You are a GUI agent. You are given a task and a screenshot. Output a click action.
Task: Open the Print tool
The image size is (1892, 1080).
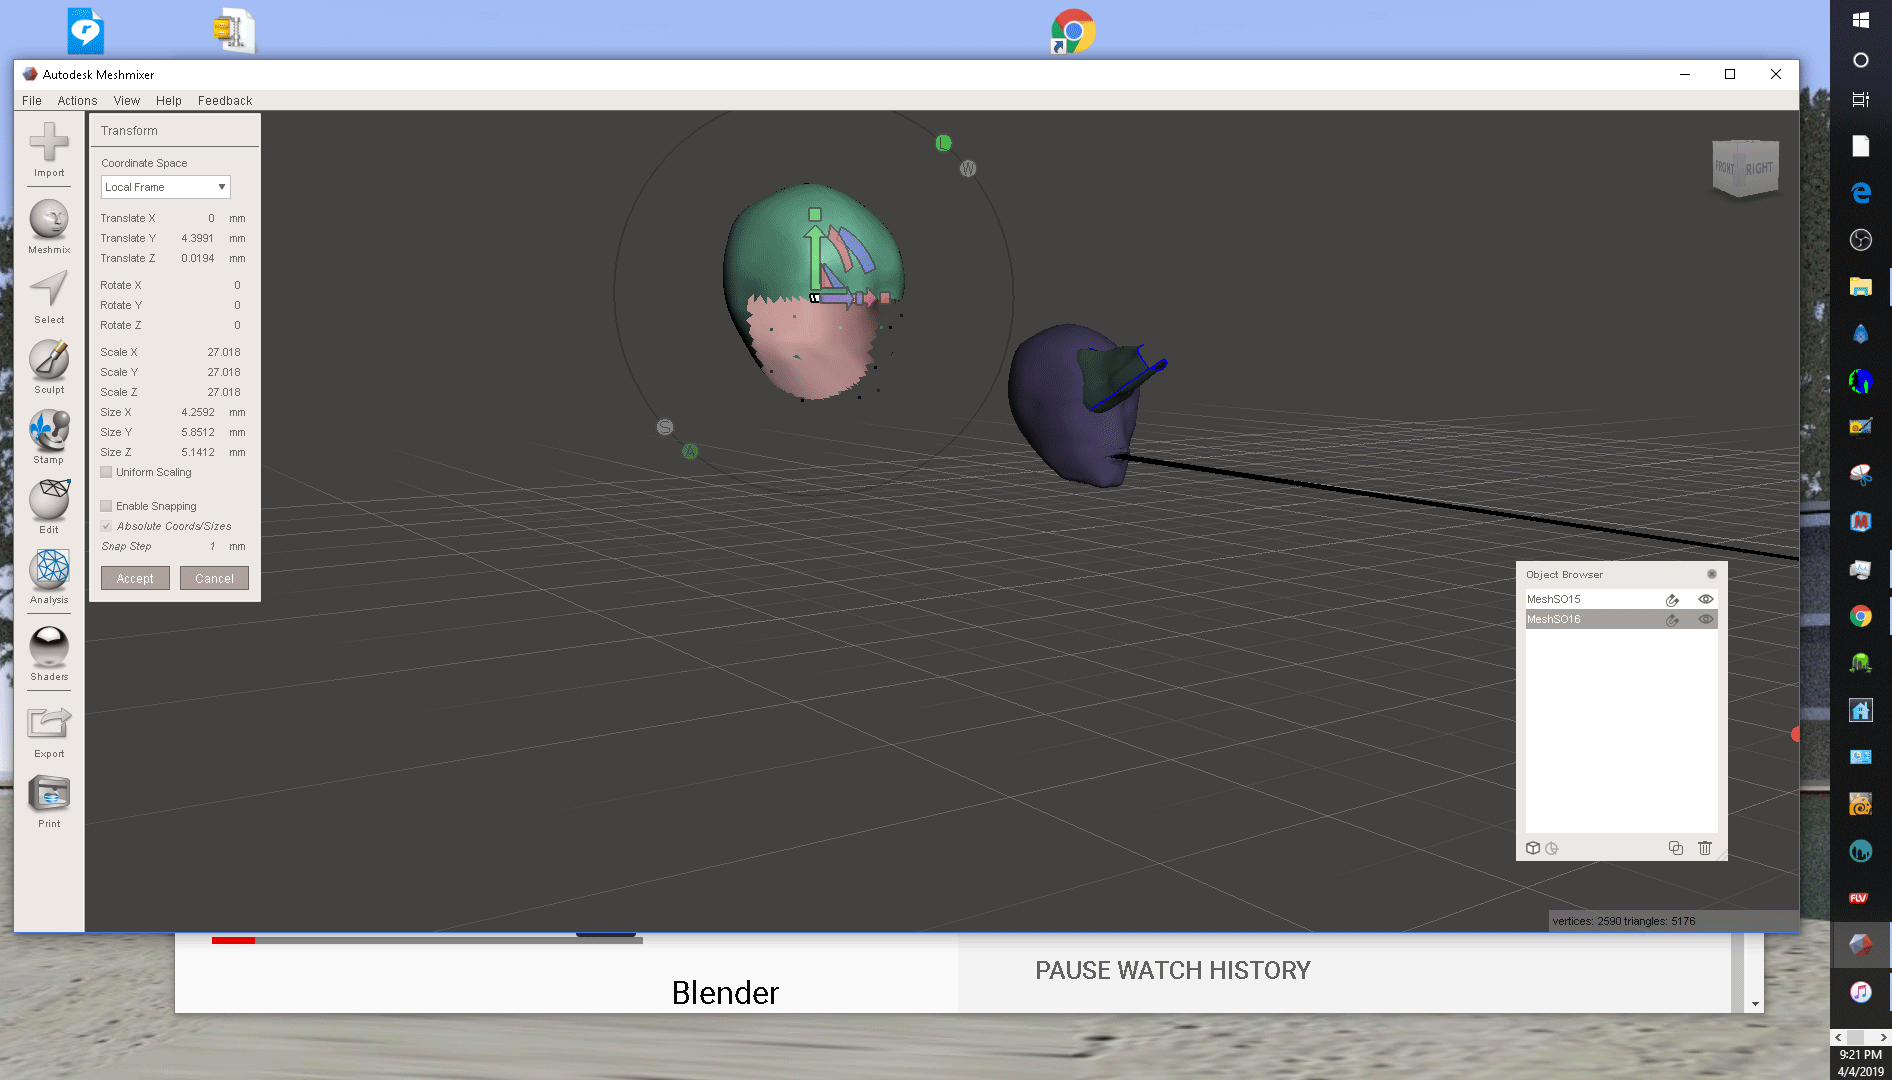pos(48,796)
